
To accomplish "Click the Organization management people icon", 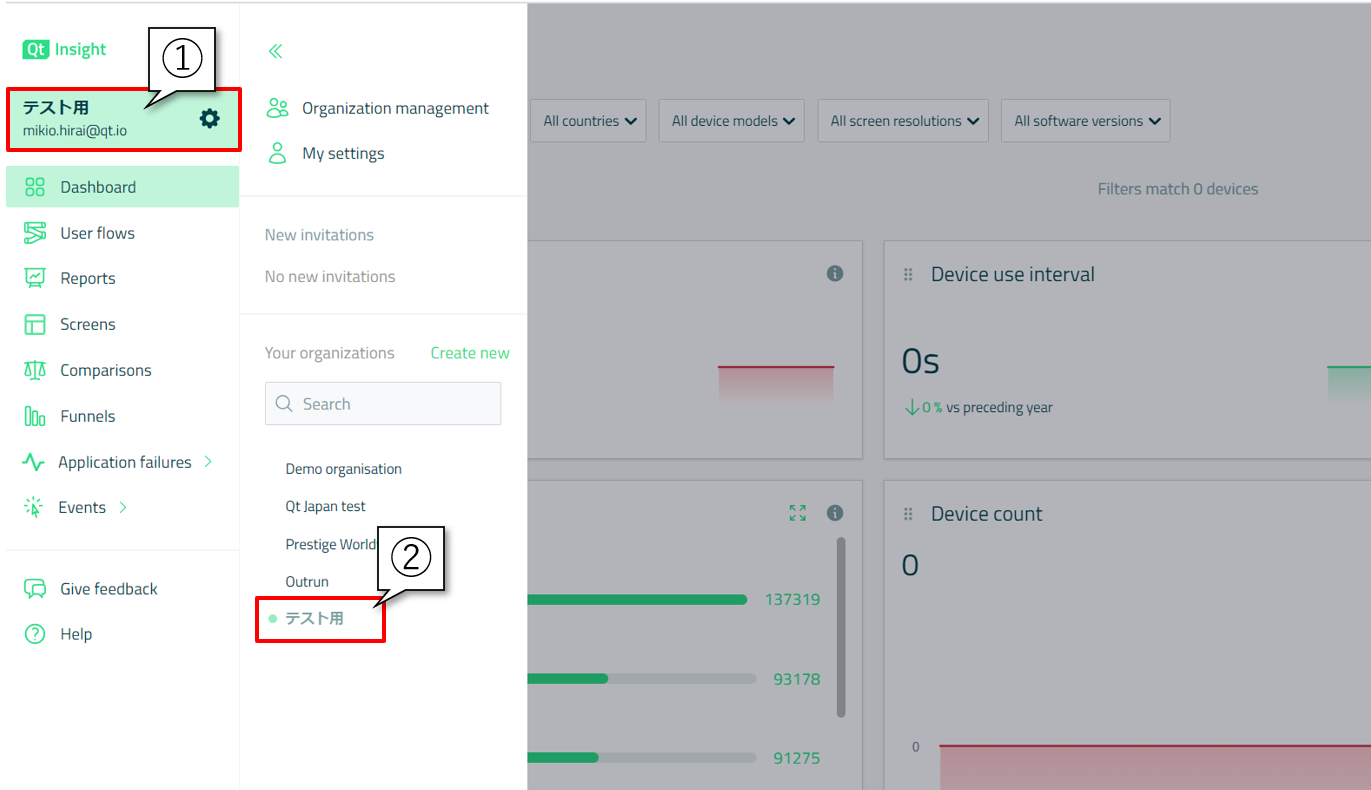I will (277, 108).
